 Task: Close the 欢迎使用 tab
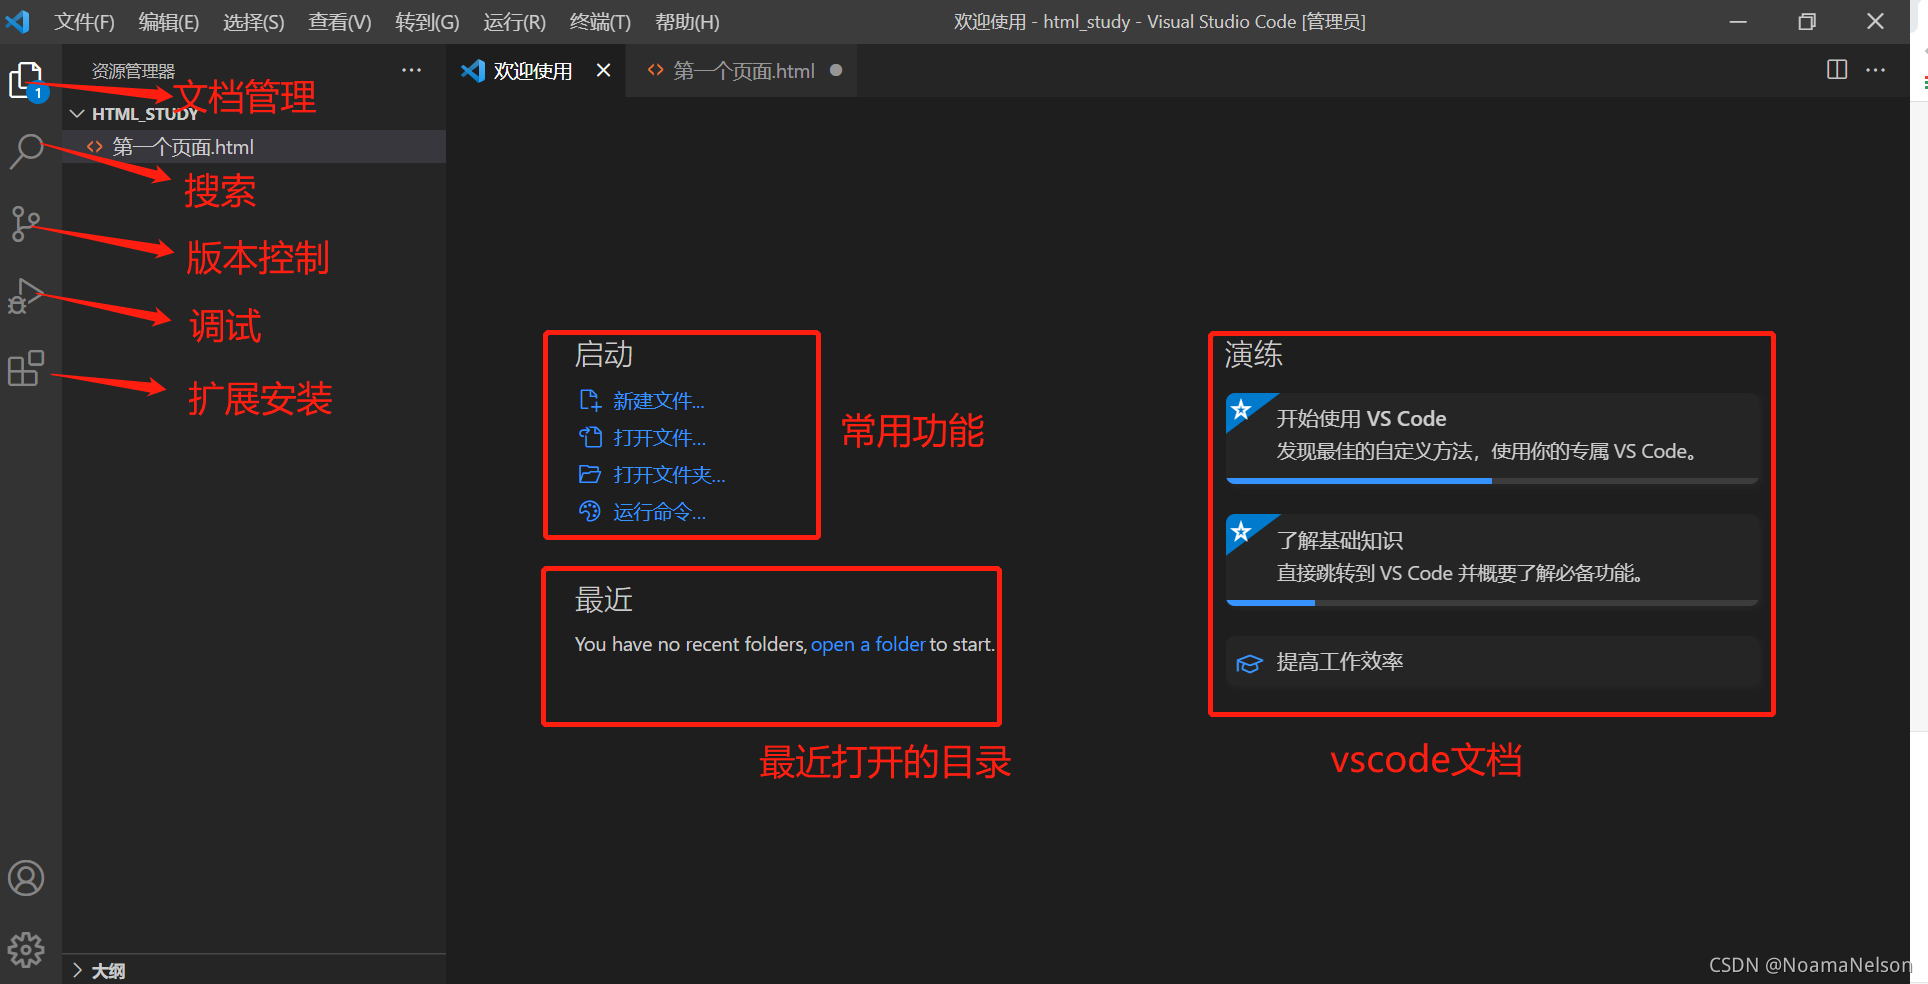[x=603, y=70]
